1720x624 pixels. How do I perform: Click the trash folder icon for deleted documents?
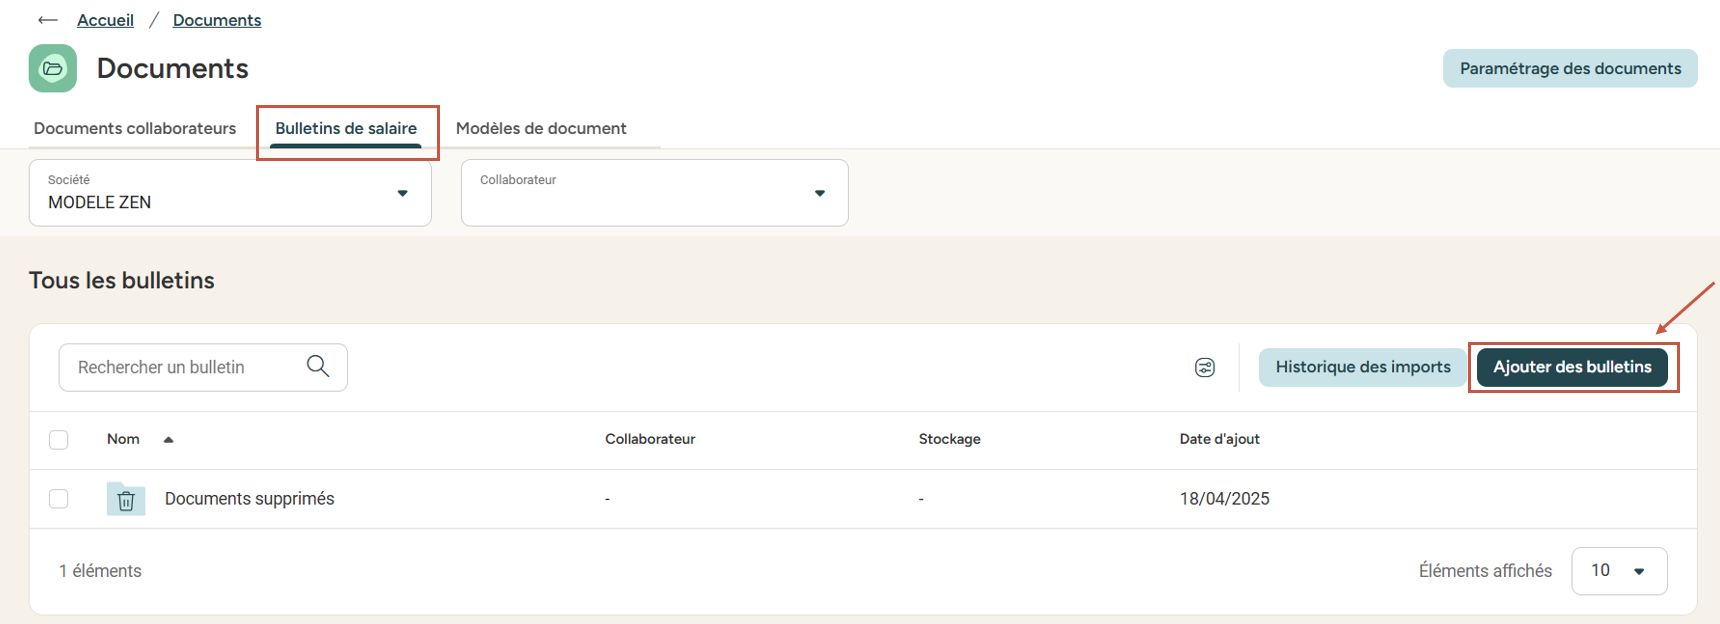[x=126, y=499]
